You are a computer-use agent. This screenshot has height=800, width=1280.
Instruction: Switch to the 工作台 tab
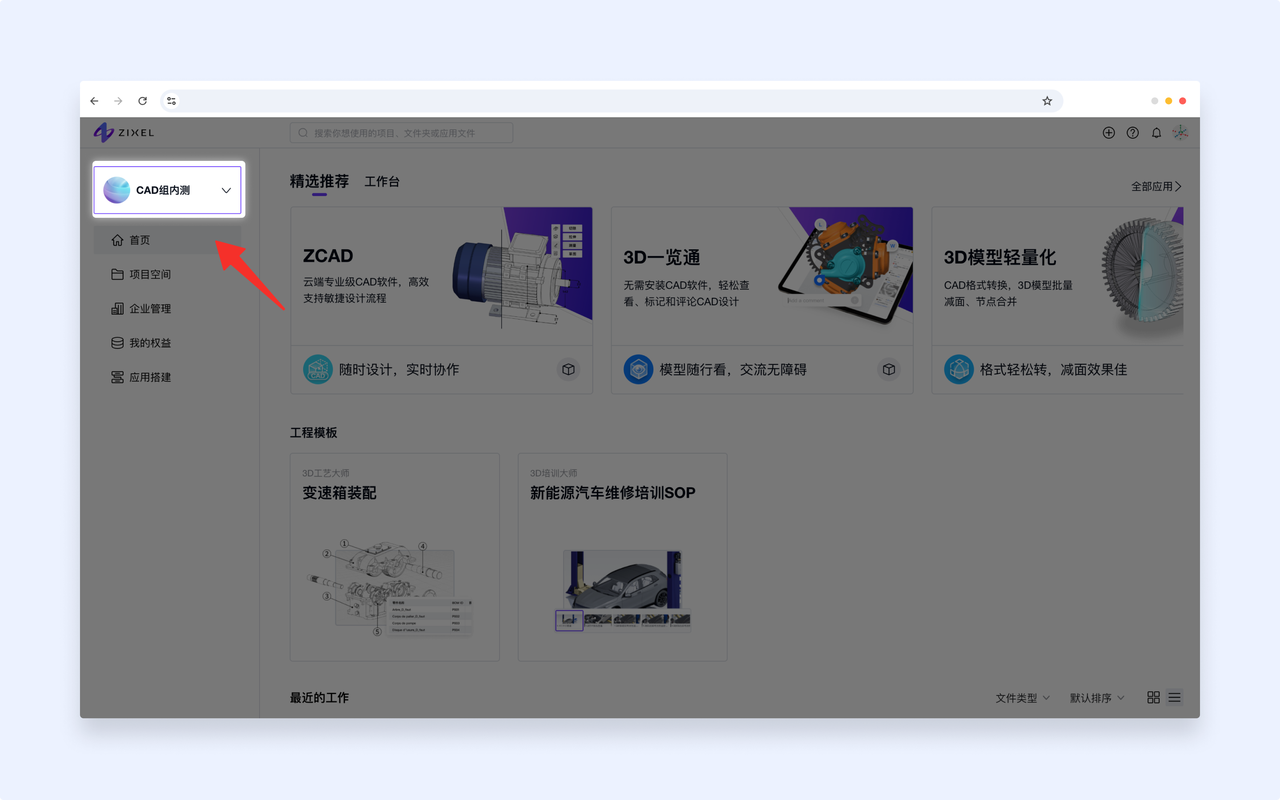point(382,182)
